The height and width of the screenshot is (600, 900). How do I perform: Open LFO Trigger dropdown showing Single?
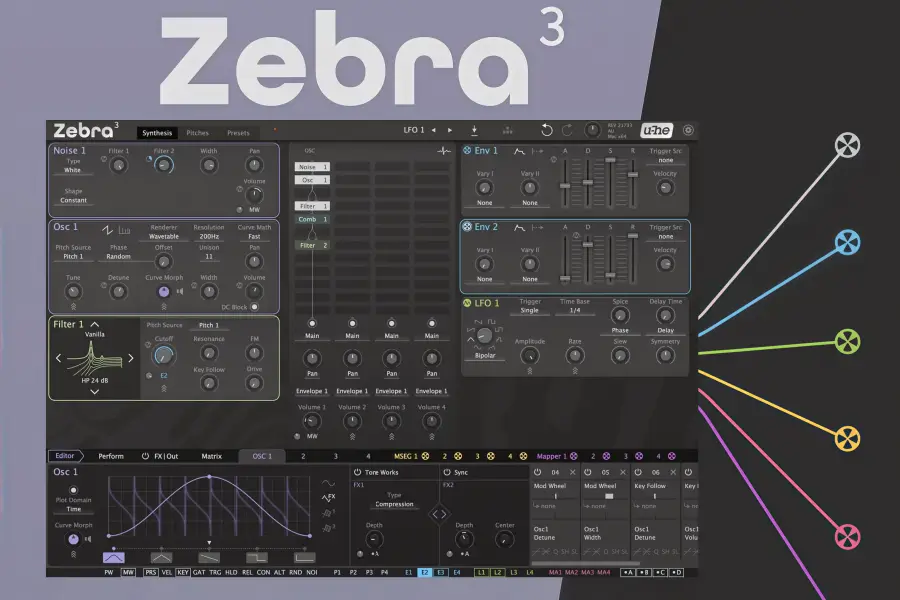[x=529, y=310]
